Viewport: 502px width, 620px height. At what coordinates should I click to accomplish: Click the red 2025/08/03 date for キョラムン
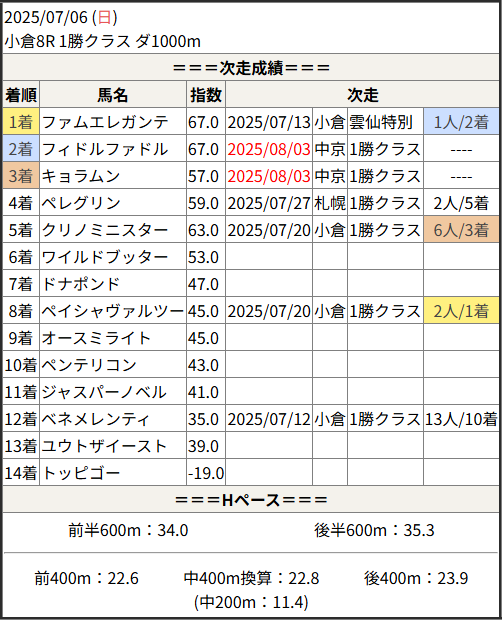pos(269,176)
